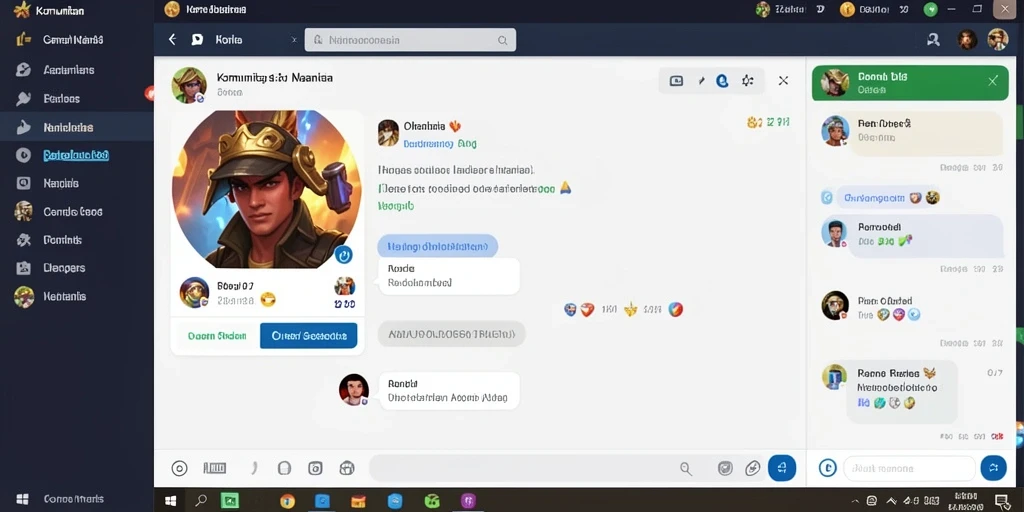Click the magnifier icon inside the message input
The height and width of the screenshot is (512, 1024).
[x=685, y=468]
